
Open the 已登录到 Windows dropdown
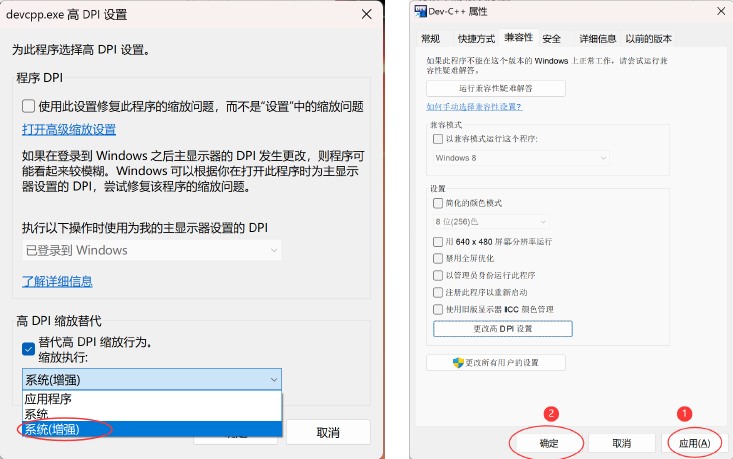(152, 250)
